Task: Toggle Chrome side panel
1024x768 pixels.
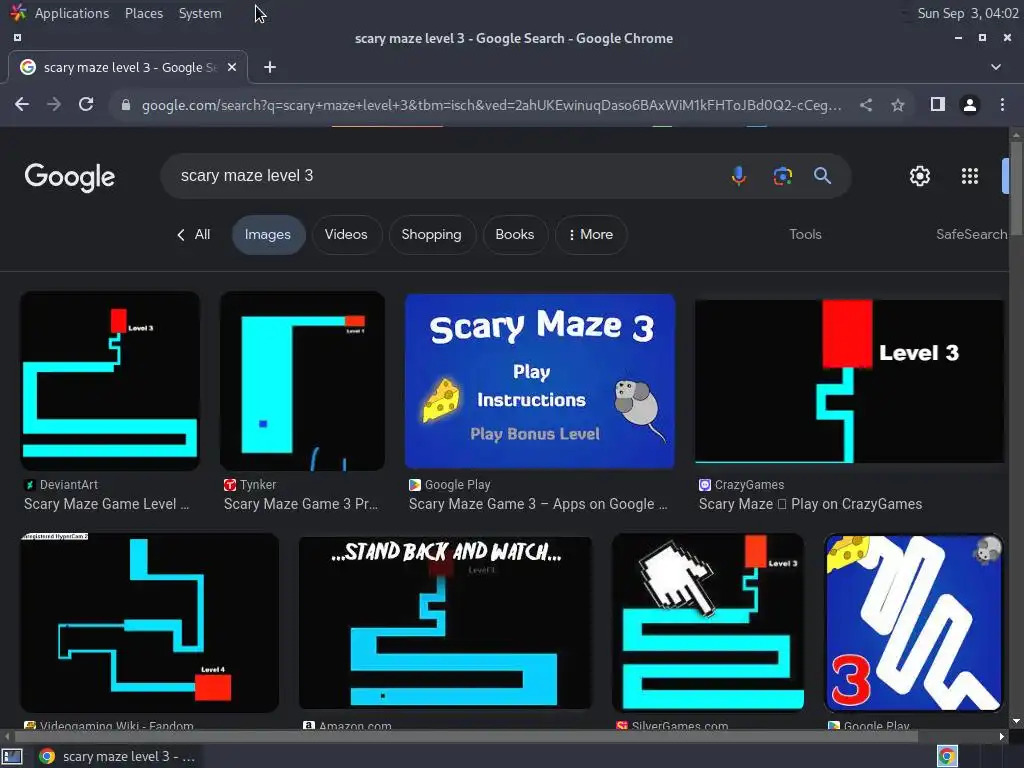Action: [x=938, y=104]
